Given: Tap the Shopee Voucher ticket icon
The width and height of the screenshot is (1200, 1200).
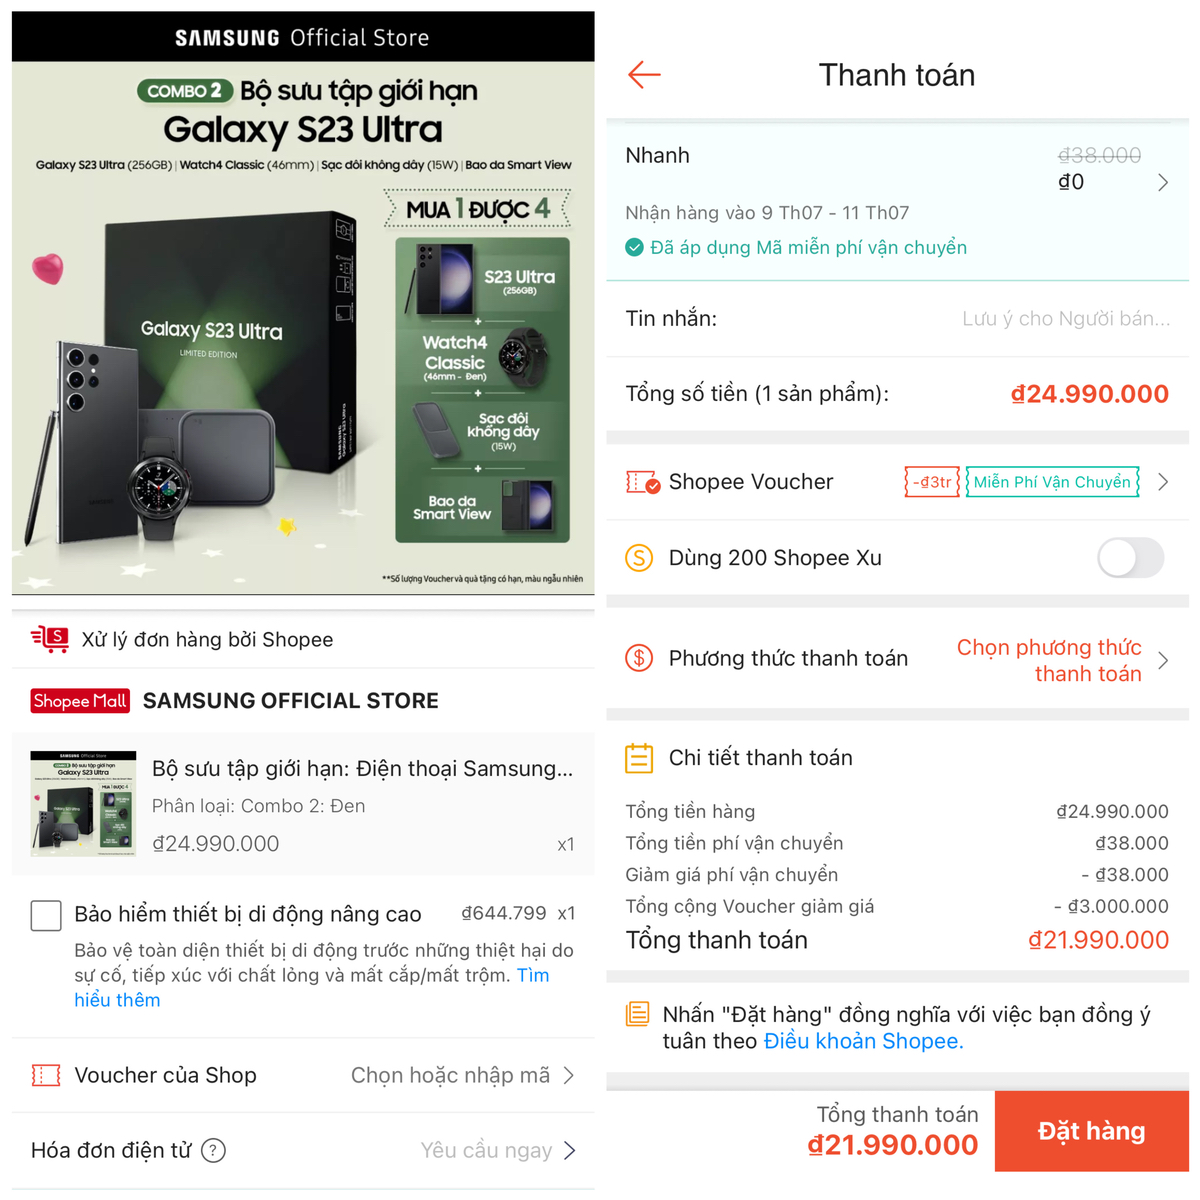Looking at the screenshot, I should pos(642,483).
